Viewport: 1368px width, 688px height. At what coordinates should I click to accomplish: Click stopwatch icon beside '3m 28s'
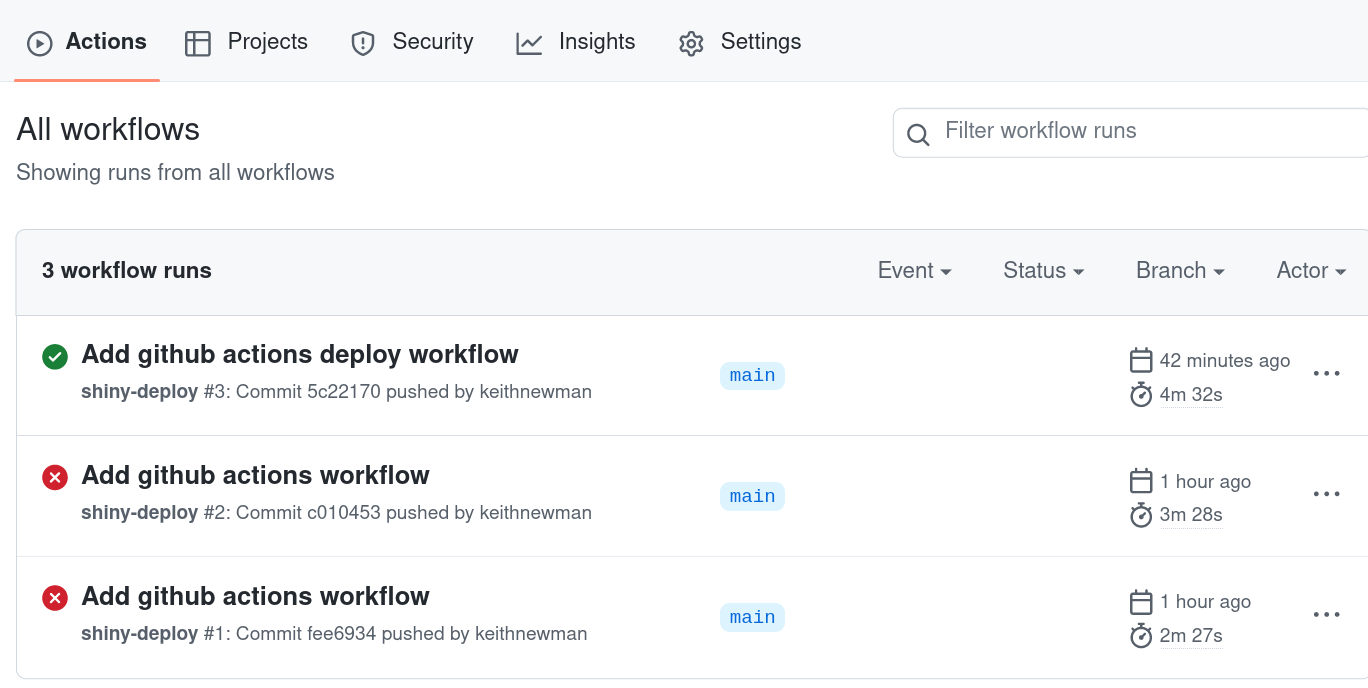(1141, 515)
